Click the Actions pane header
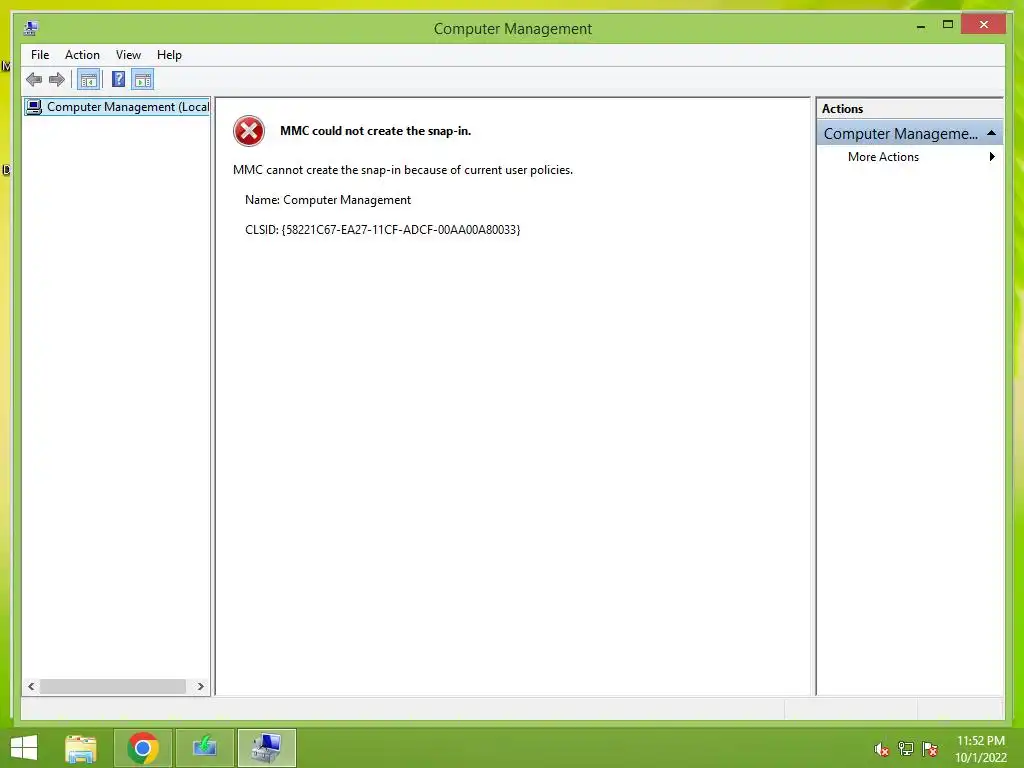This screenshot has height=768, width=1024. click(909, 109)
